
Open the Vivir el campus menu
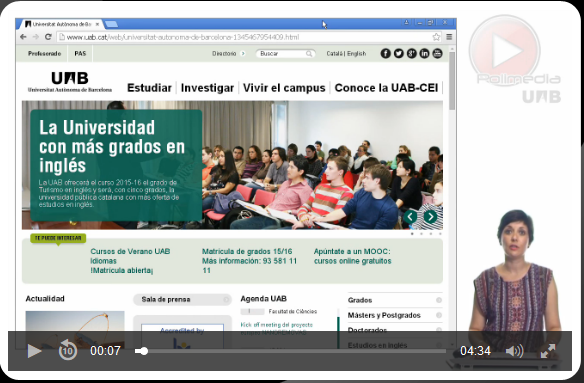(284, 88)
